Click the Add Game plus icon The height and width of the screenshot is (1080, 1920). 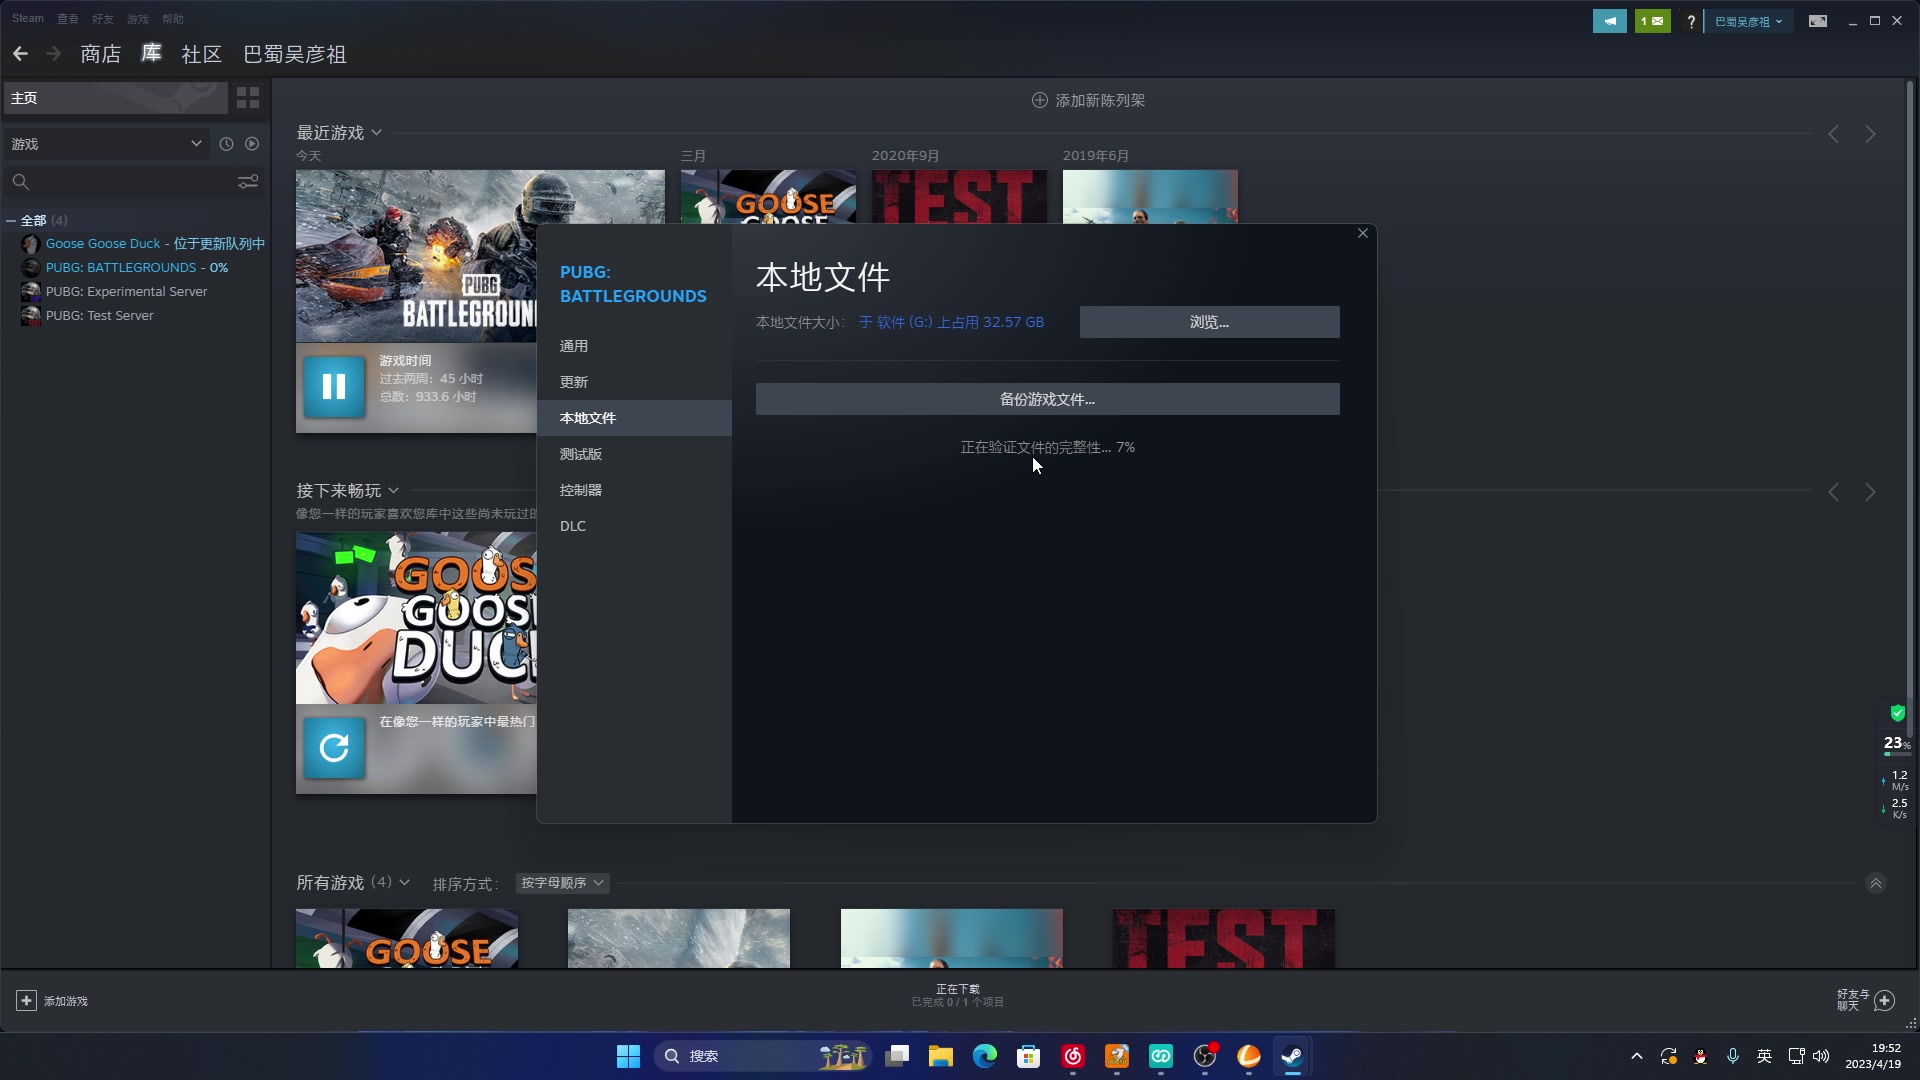pos(27,1000)
